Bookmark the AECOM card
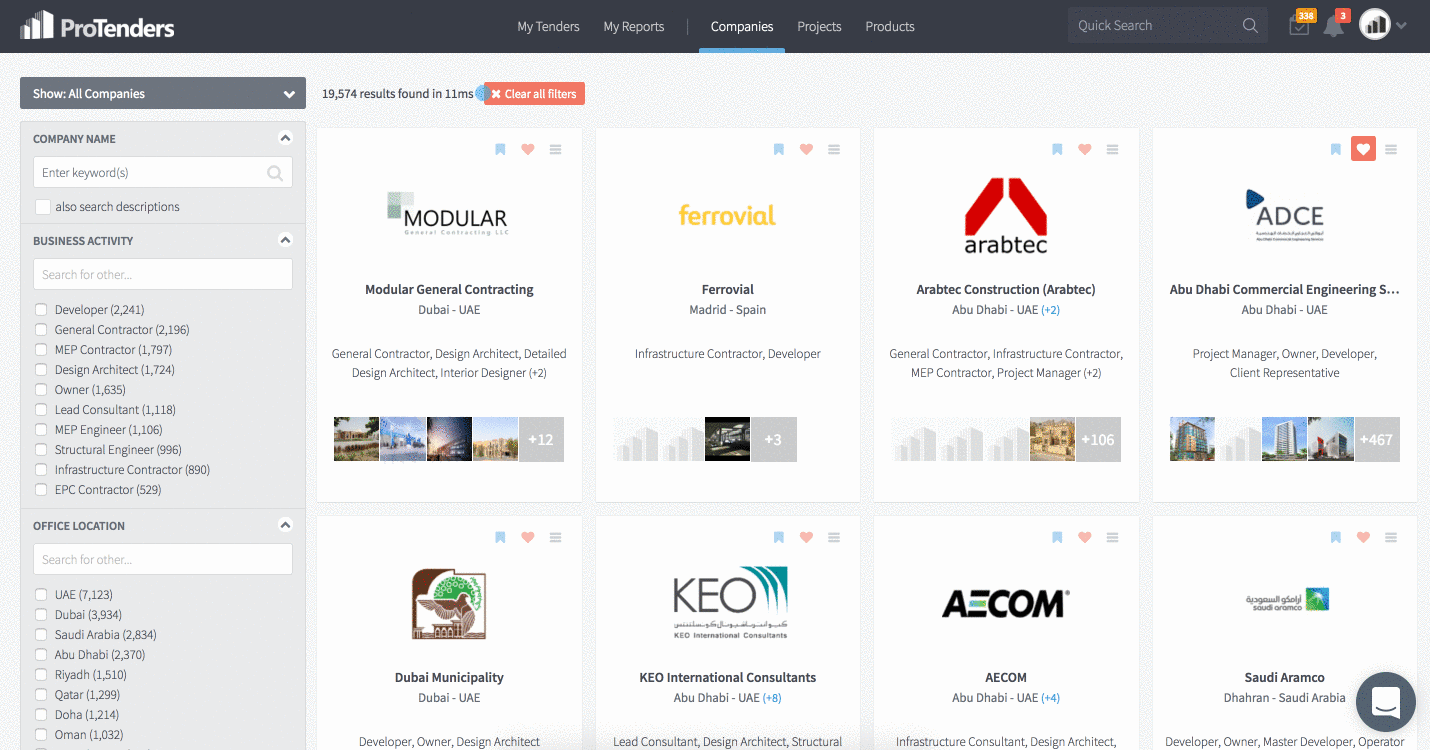The height and width of the screenshot is (750, 1430). [x=1057, y=537]
